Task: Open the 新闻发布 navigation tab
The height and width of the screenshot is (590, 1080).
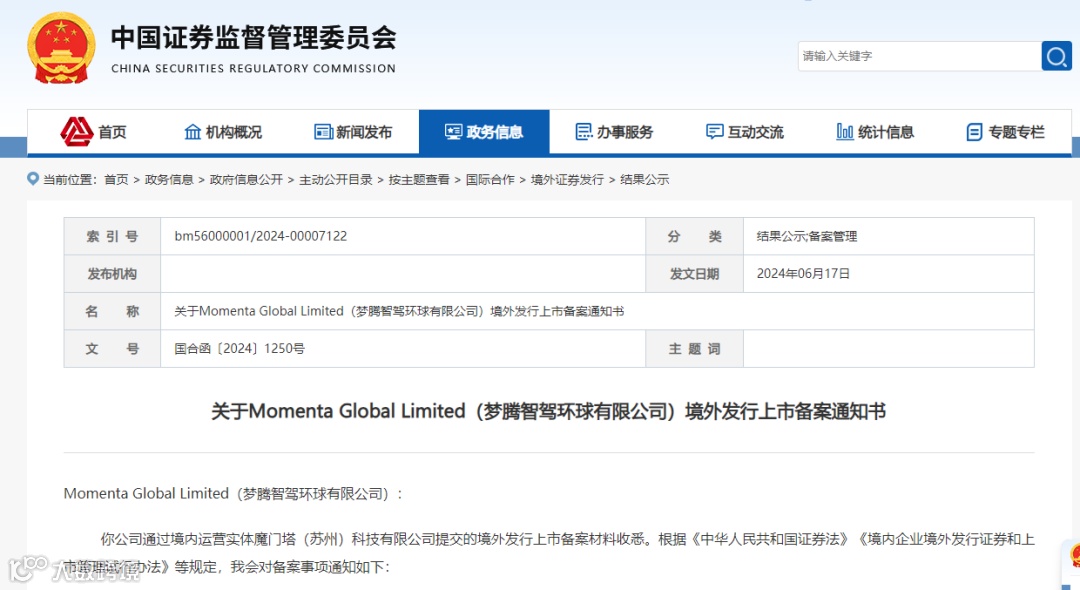Action: pos(353,131)
